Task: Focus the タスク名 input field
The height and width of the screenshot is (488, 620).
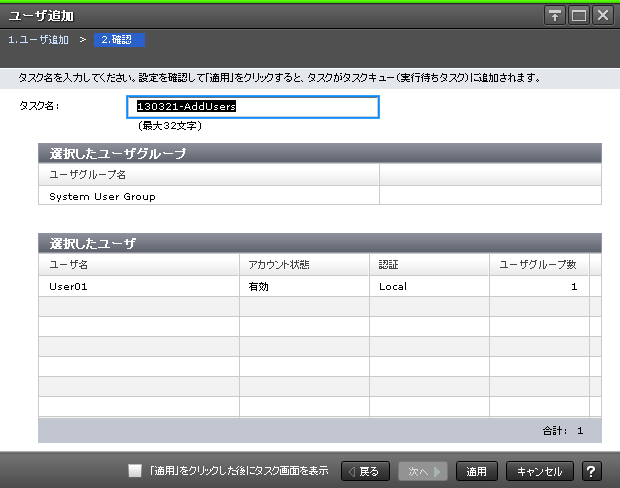Action: coord(253,107)
